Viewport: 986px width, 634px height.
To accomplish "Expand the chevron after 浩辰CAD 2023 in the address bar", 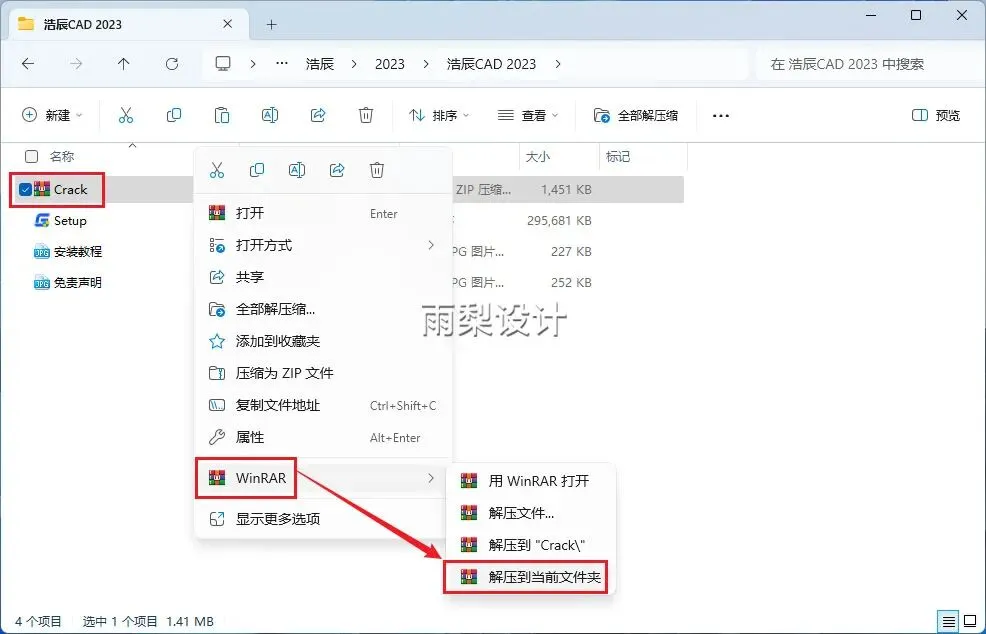I will (x=558, y=64).
